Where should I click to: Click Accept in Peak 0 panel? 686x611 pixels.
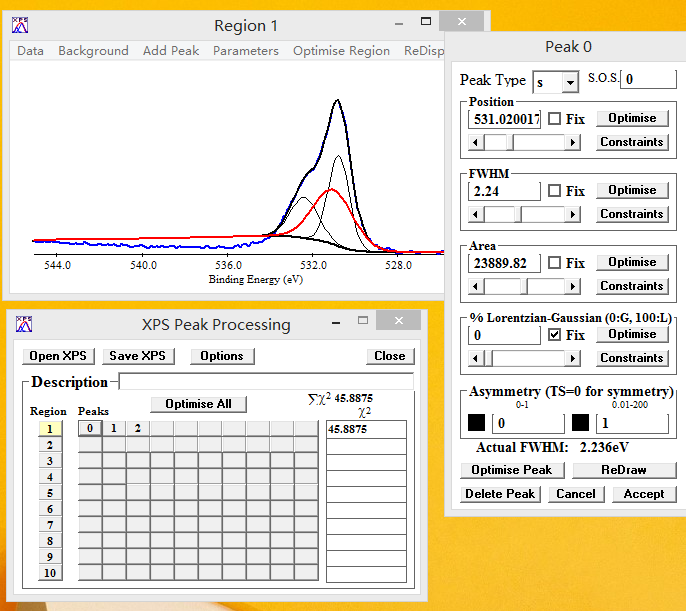(x=644, y=494)
